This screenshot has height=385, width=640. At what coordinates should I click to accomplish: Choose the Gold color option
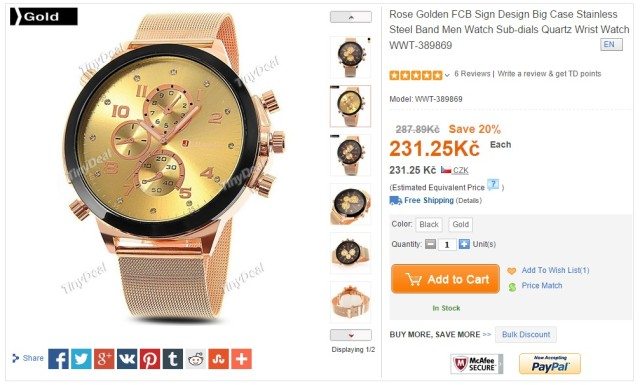point(460,225)
